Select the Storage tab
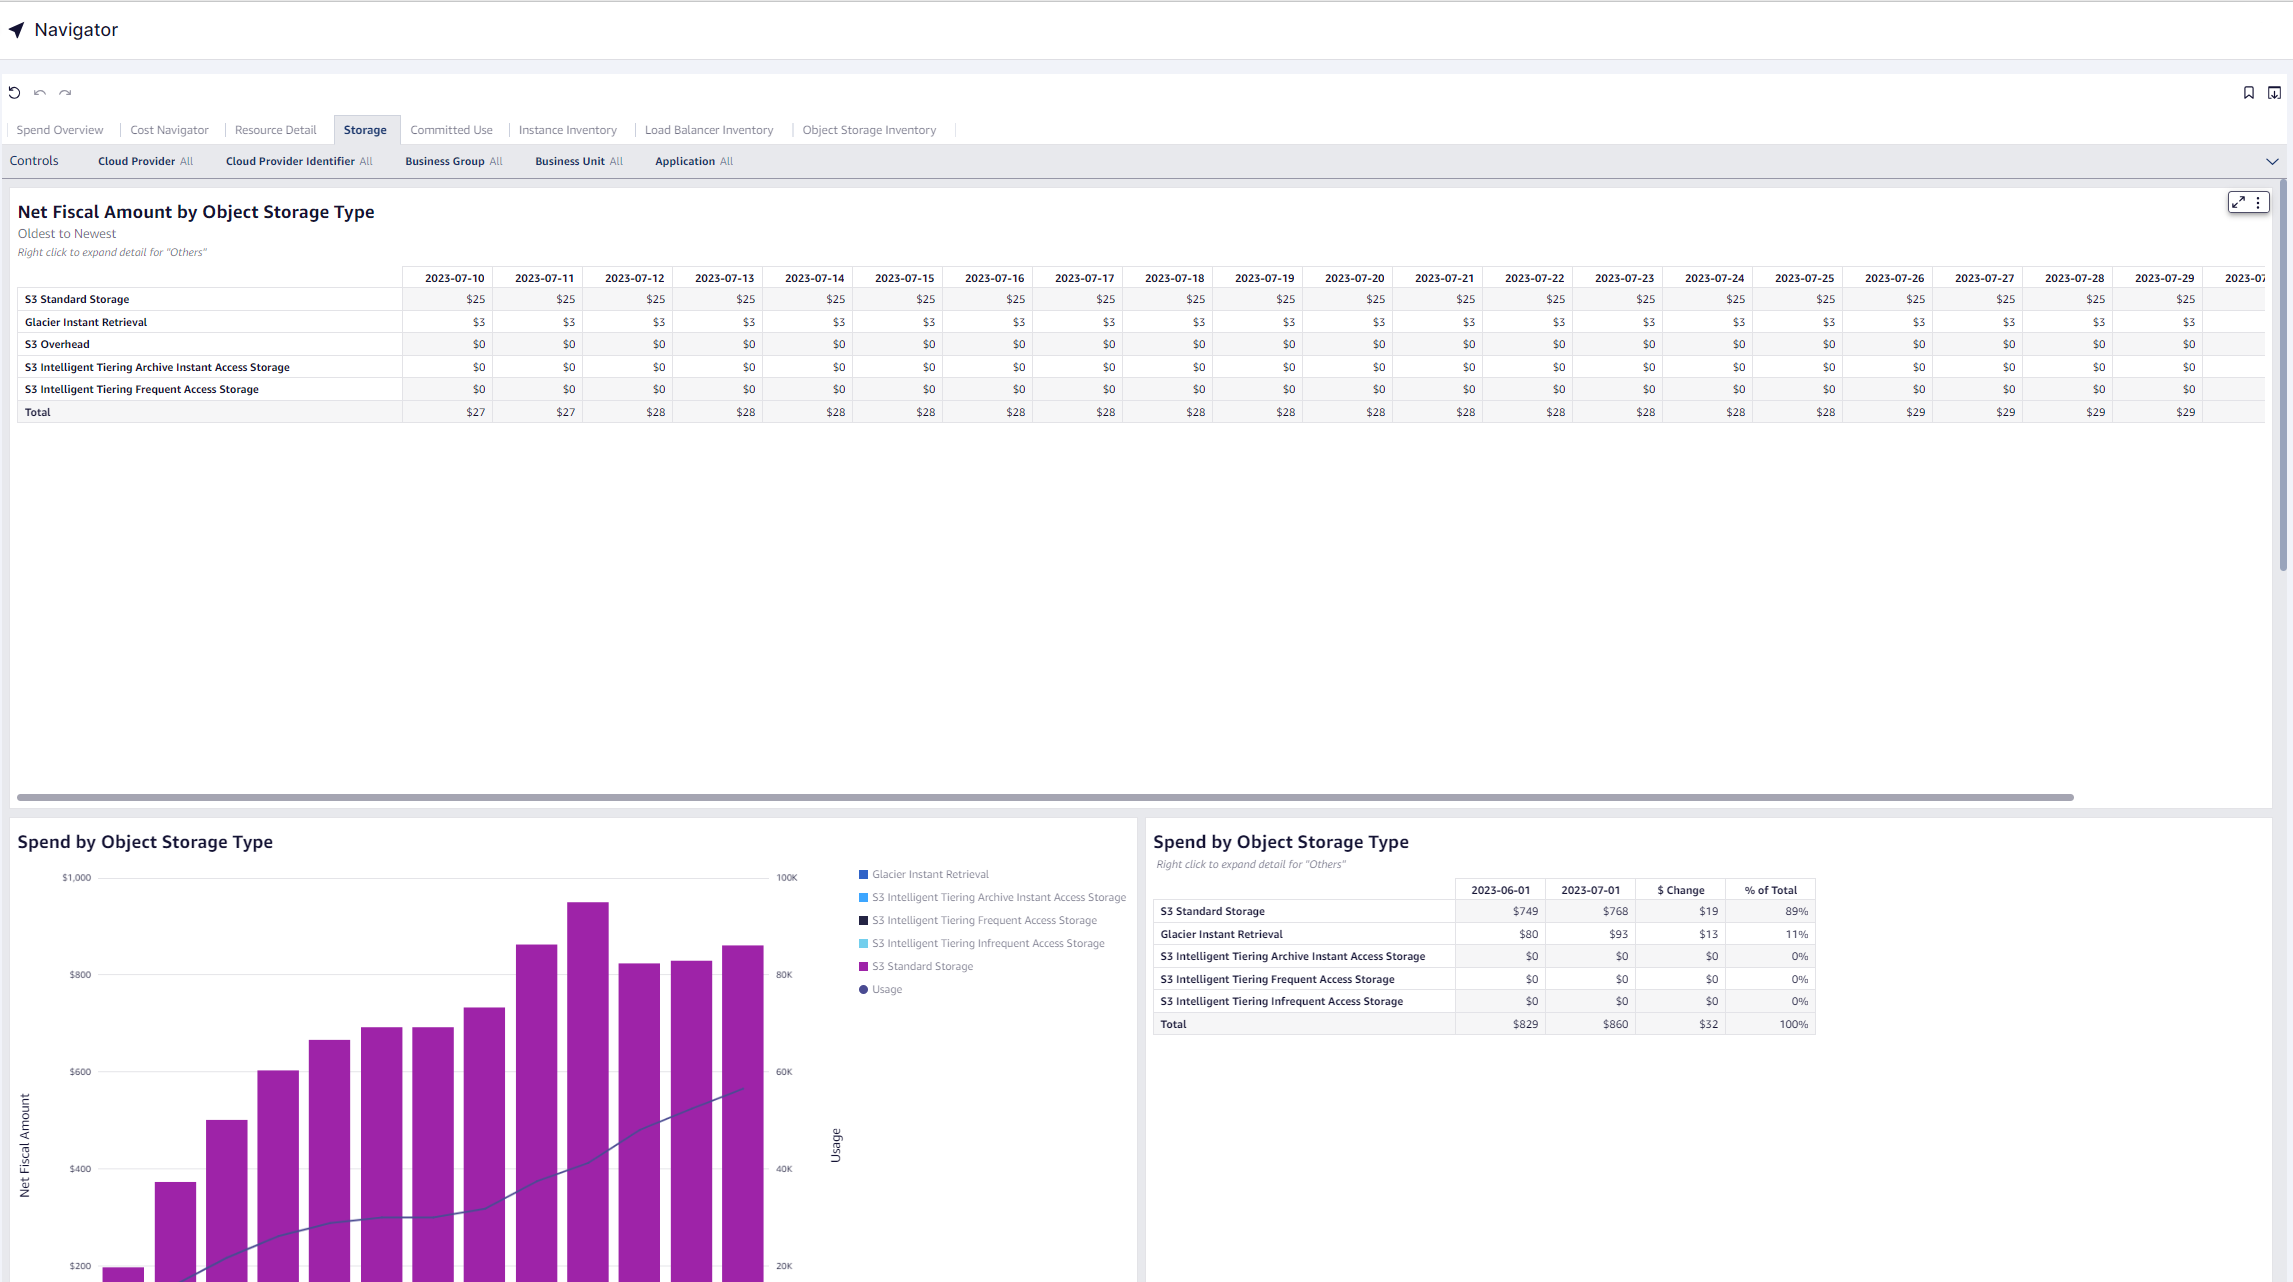This screenshot has height=1282, width=2293. pyautogui.click(x=365, y=130)
